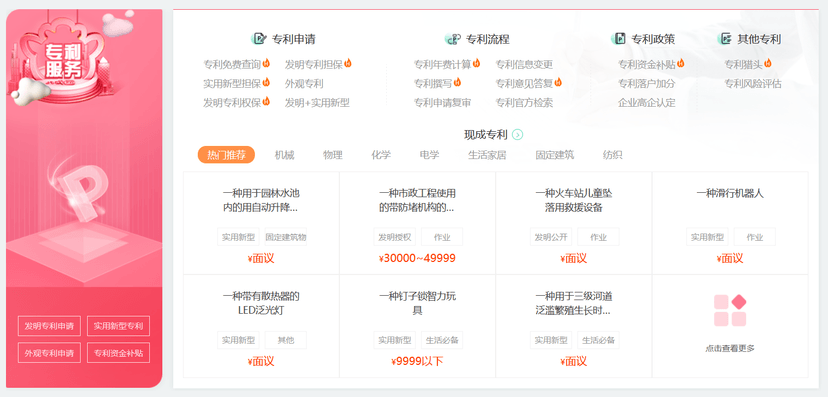
Task: Open the 专利年费计算 link
Action: tap(443, 64)
